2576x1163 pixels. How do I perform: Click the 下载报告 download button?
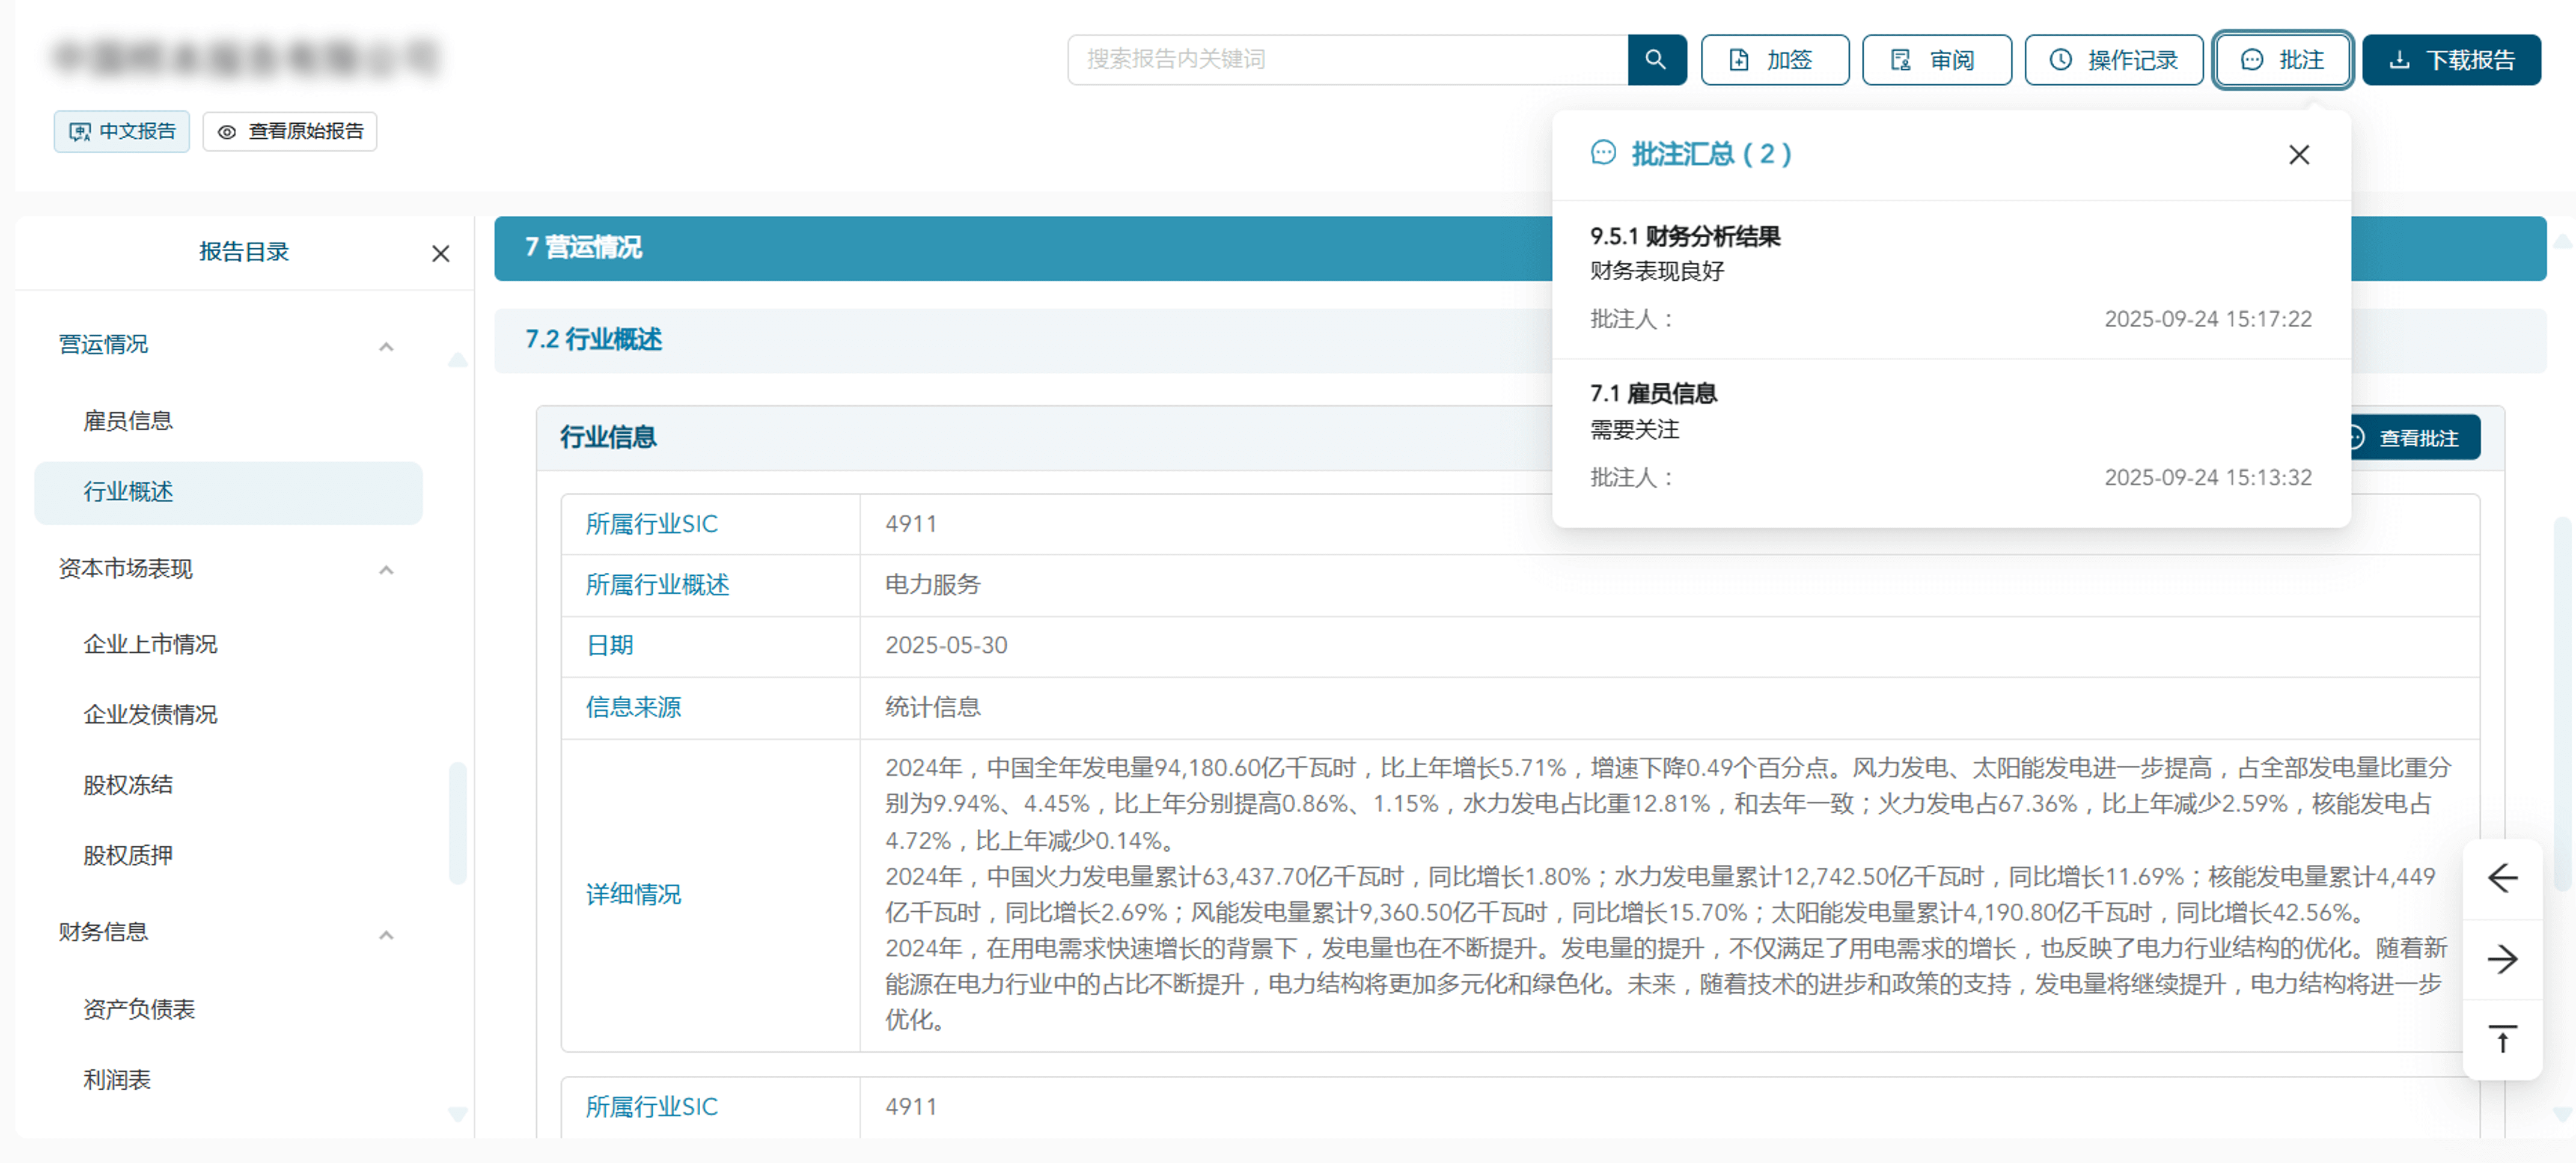tap(2450, 60)
